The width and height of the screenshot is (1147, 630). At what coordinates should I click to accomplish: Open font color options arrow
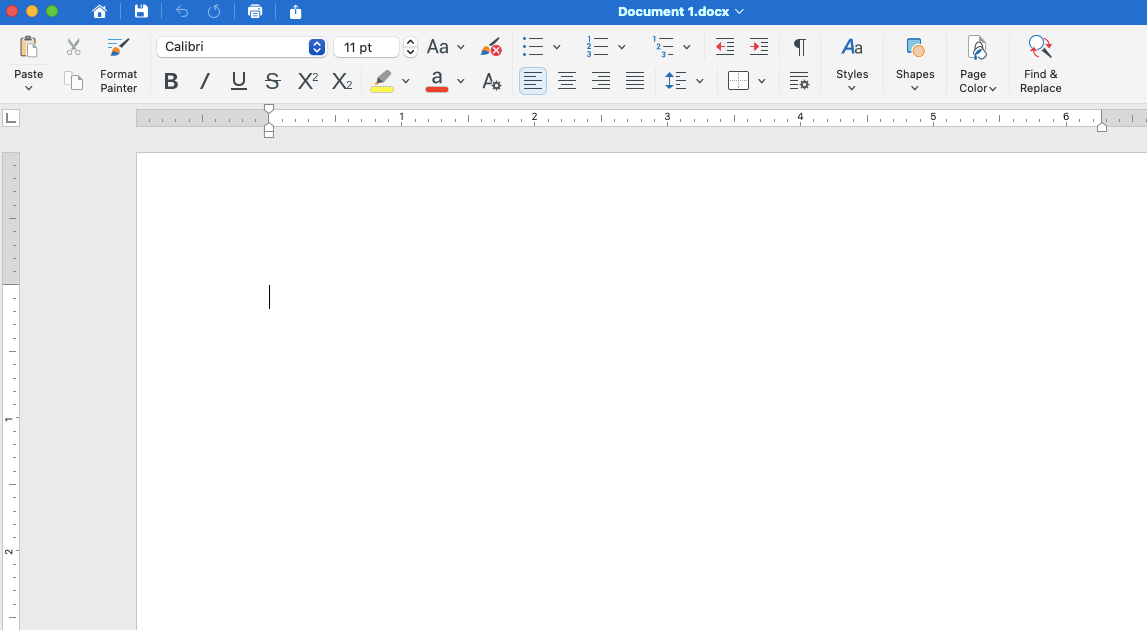[461, 81]
